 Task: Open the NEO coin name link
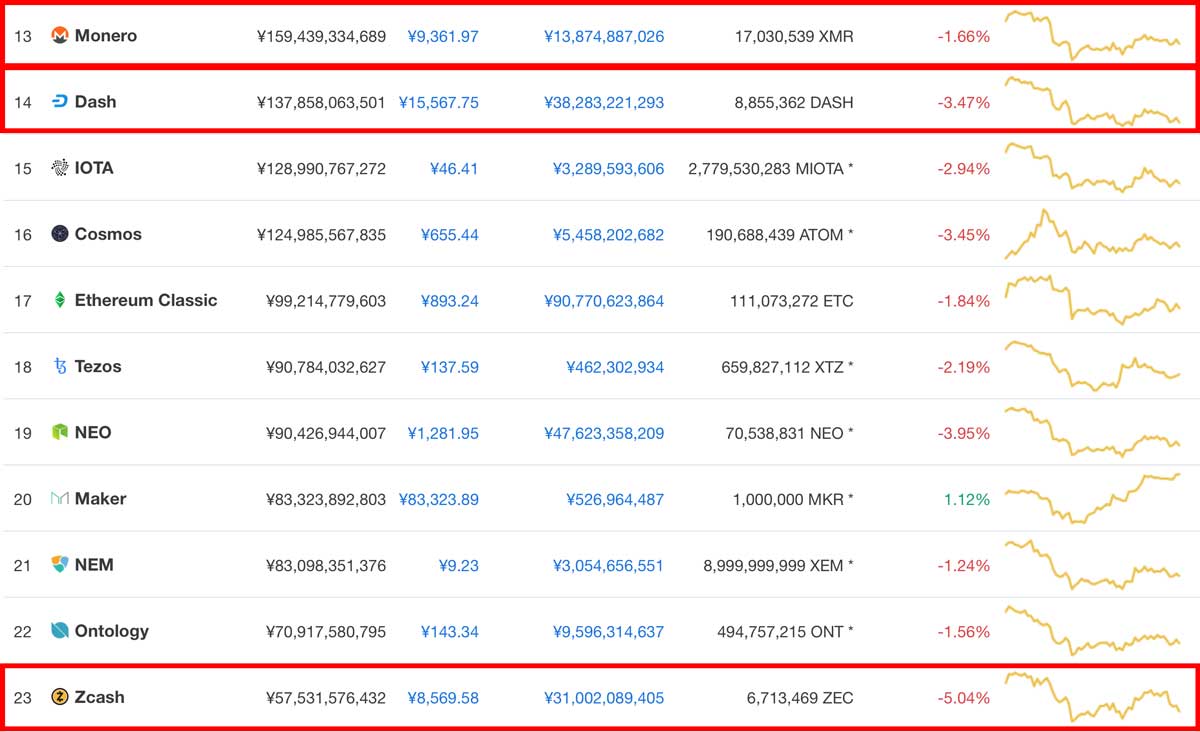tap(93, 433)
